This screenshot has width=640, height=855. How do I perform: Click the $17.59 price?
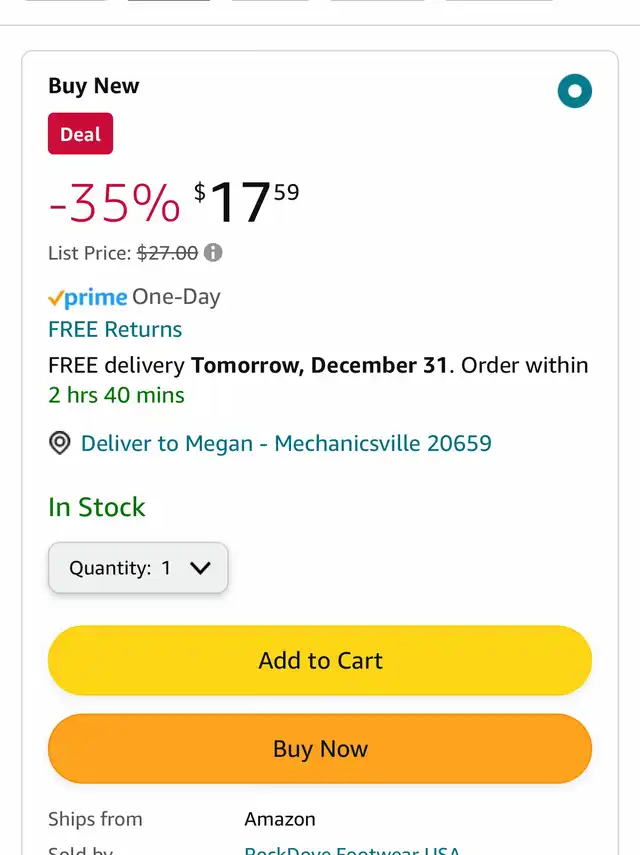pyautogui.click(x=246, y=201)
